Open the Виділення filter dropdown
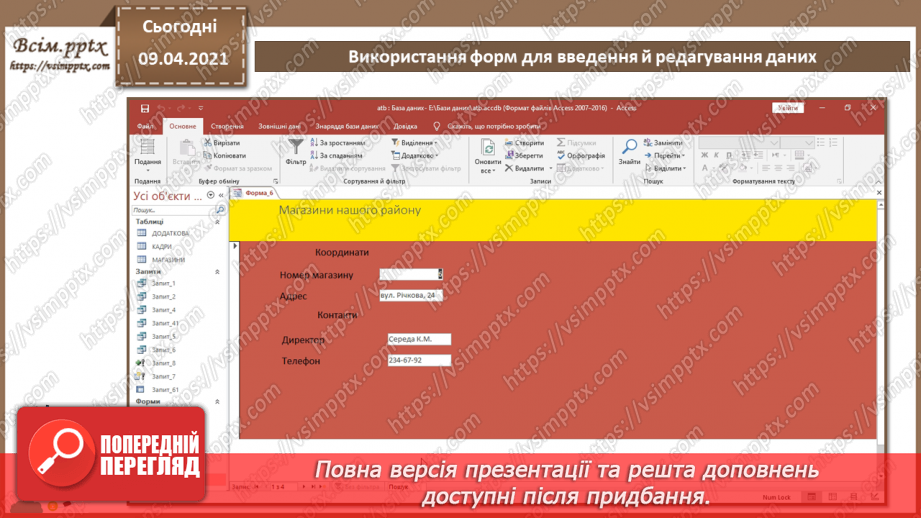 pos(415,143)
